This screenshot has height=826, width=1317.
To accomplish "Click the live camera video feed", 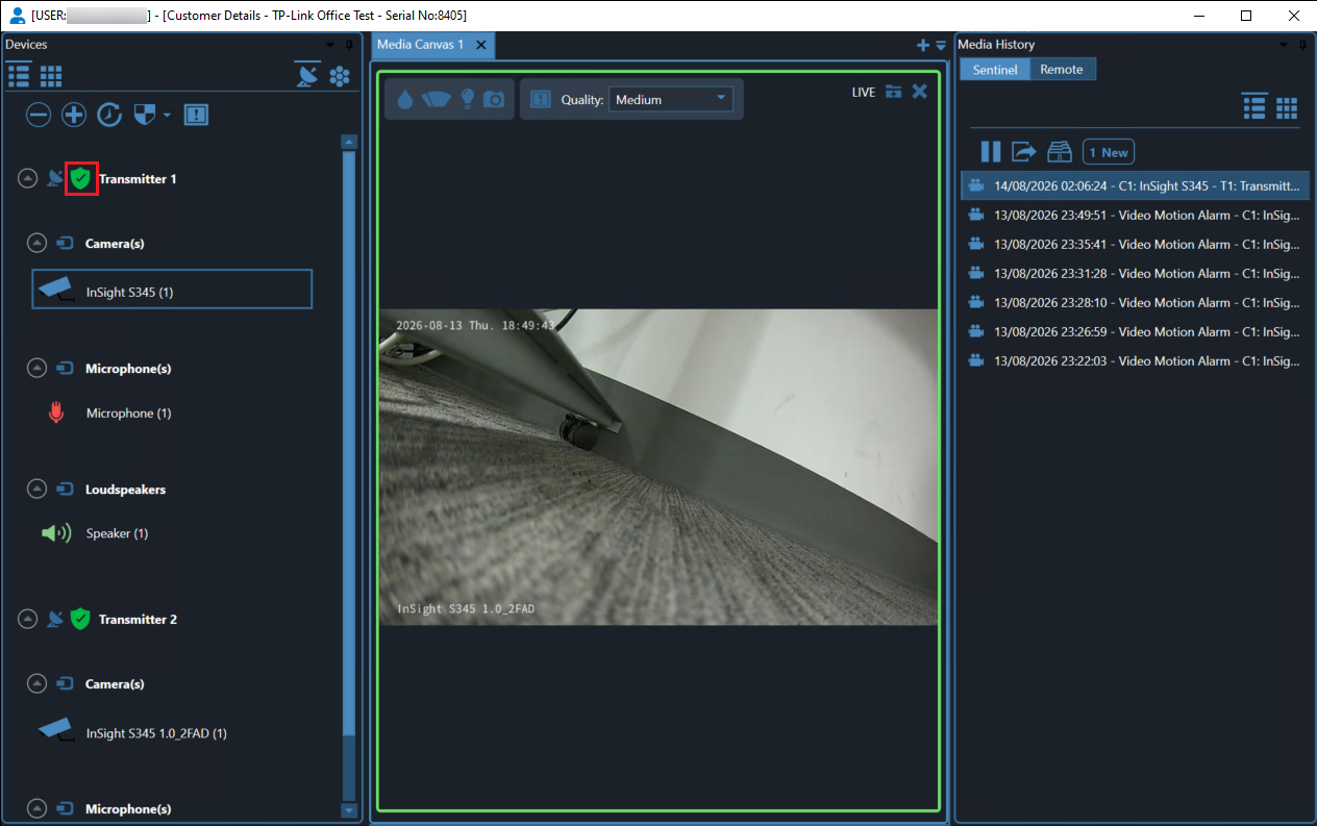I will pyautogui.click(x=658, y=467).
